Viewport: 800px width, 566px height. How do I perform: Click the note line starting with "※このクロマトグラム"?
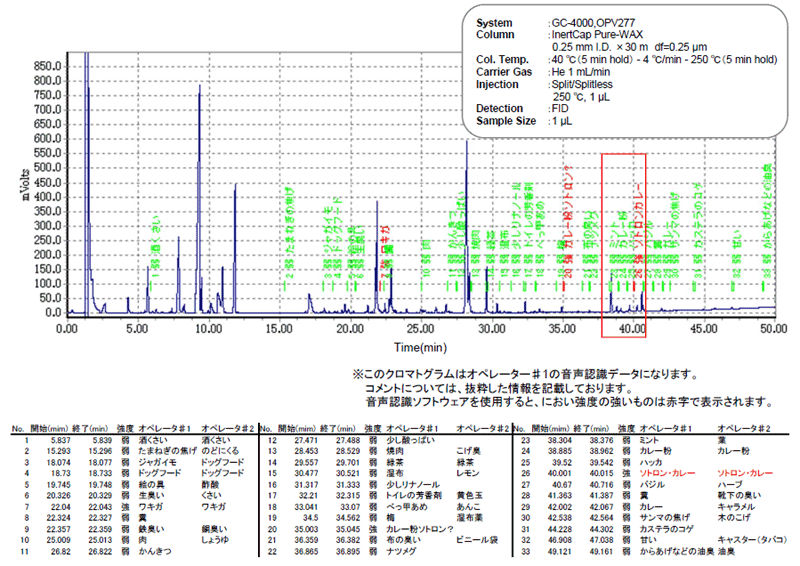click(x=526, y=375)
